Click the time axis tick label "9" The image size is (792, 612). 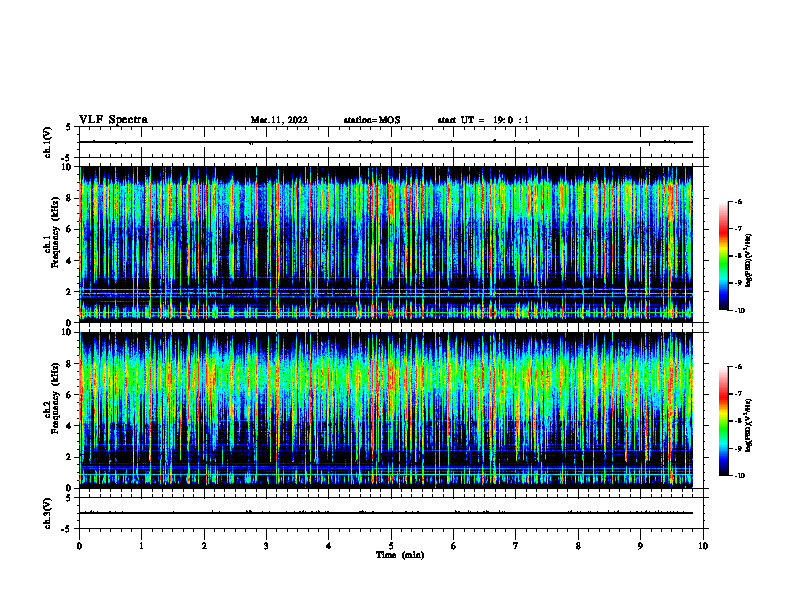[640, 546]
